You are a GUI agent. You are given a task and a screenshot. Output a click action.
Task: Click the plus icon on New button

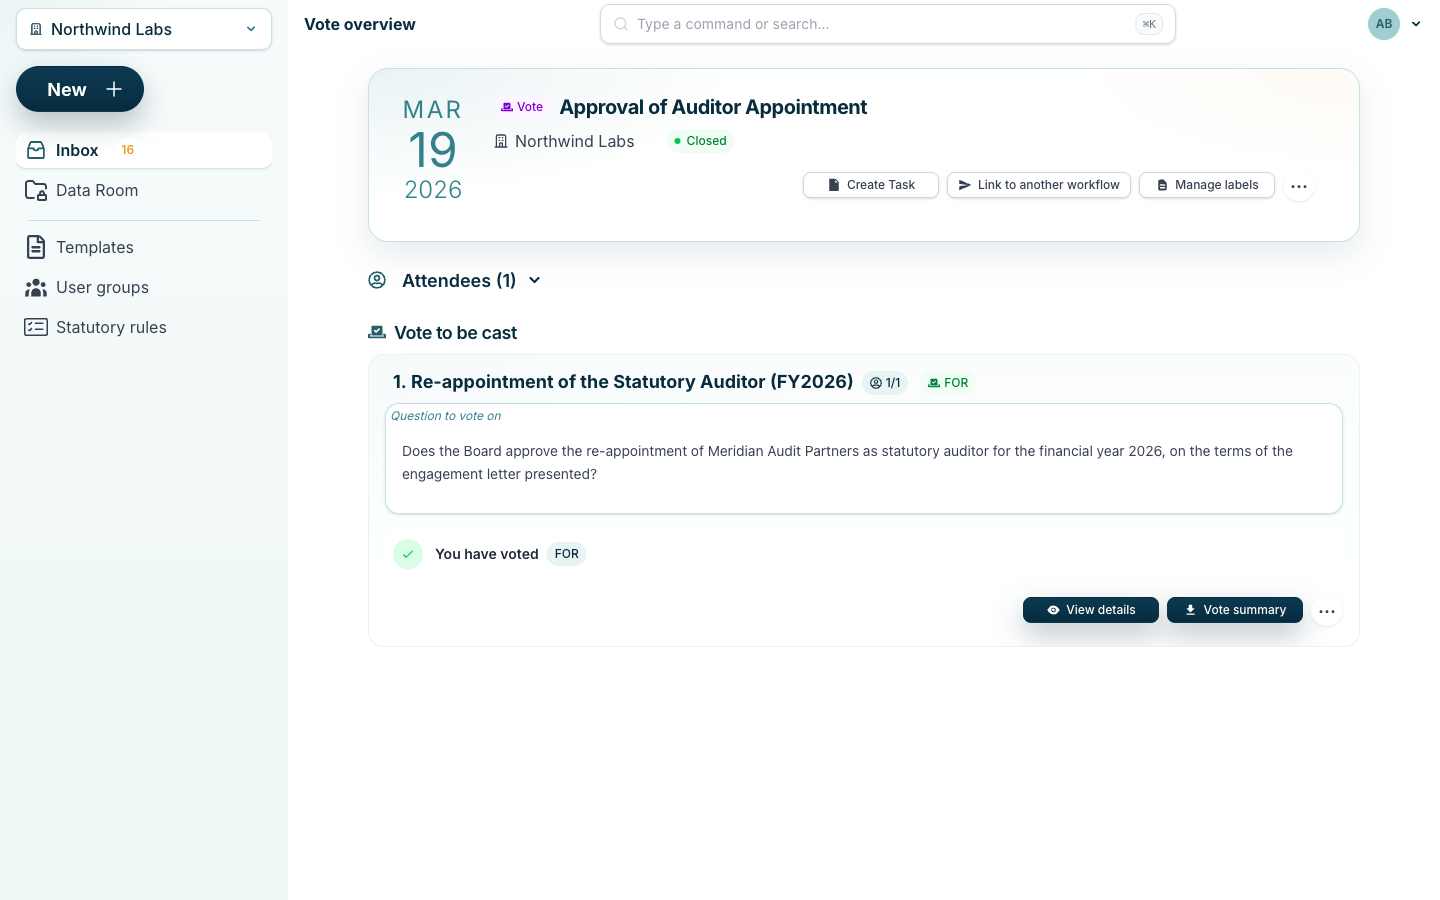(114, 89)
